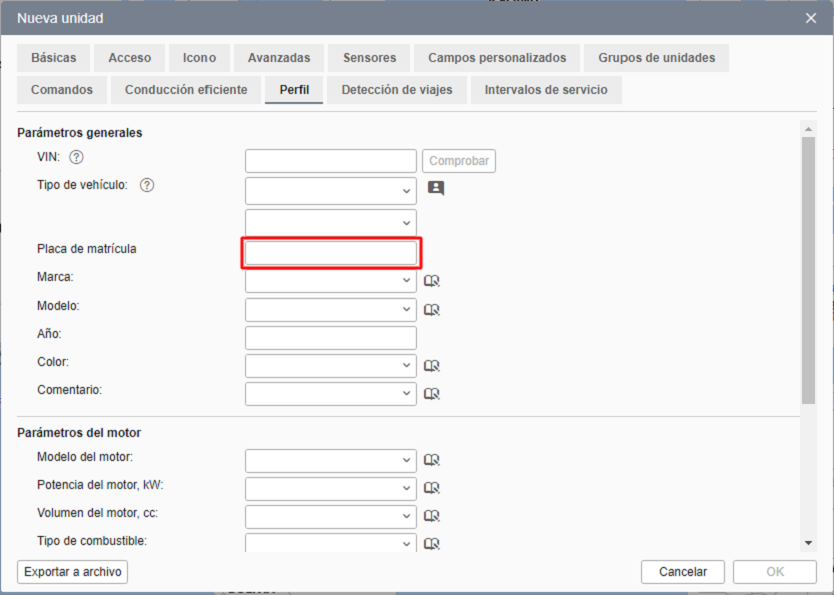Image resolution: width=834 pixels, height=595 pixels.
Task: Close the Nueva unidad dialog
Action: tap(811, 18)
